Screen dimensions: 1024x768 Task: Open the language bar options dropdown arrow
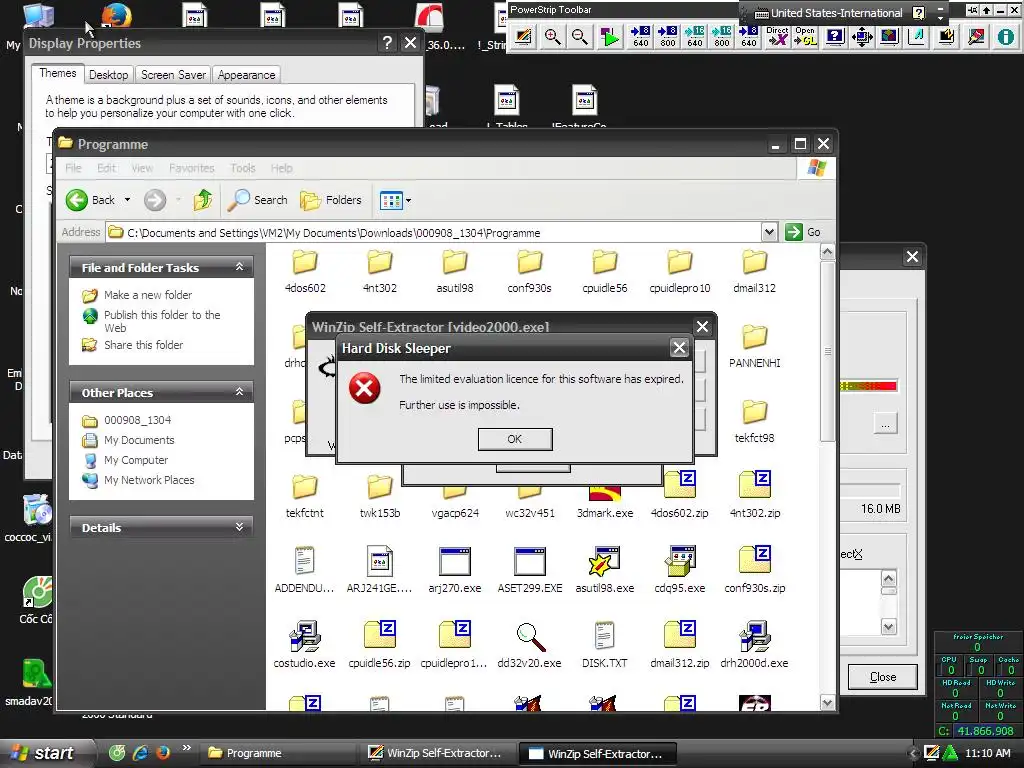click(940, 17)
